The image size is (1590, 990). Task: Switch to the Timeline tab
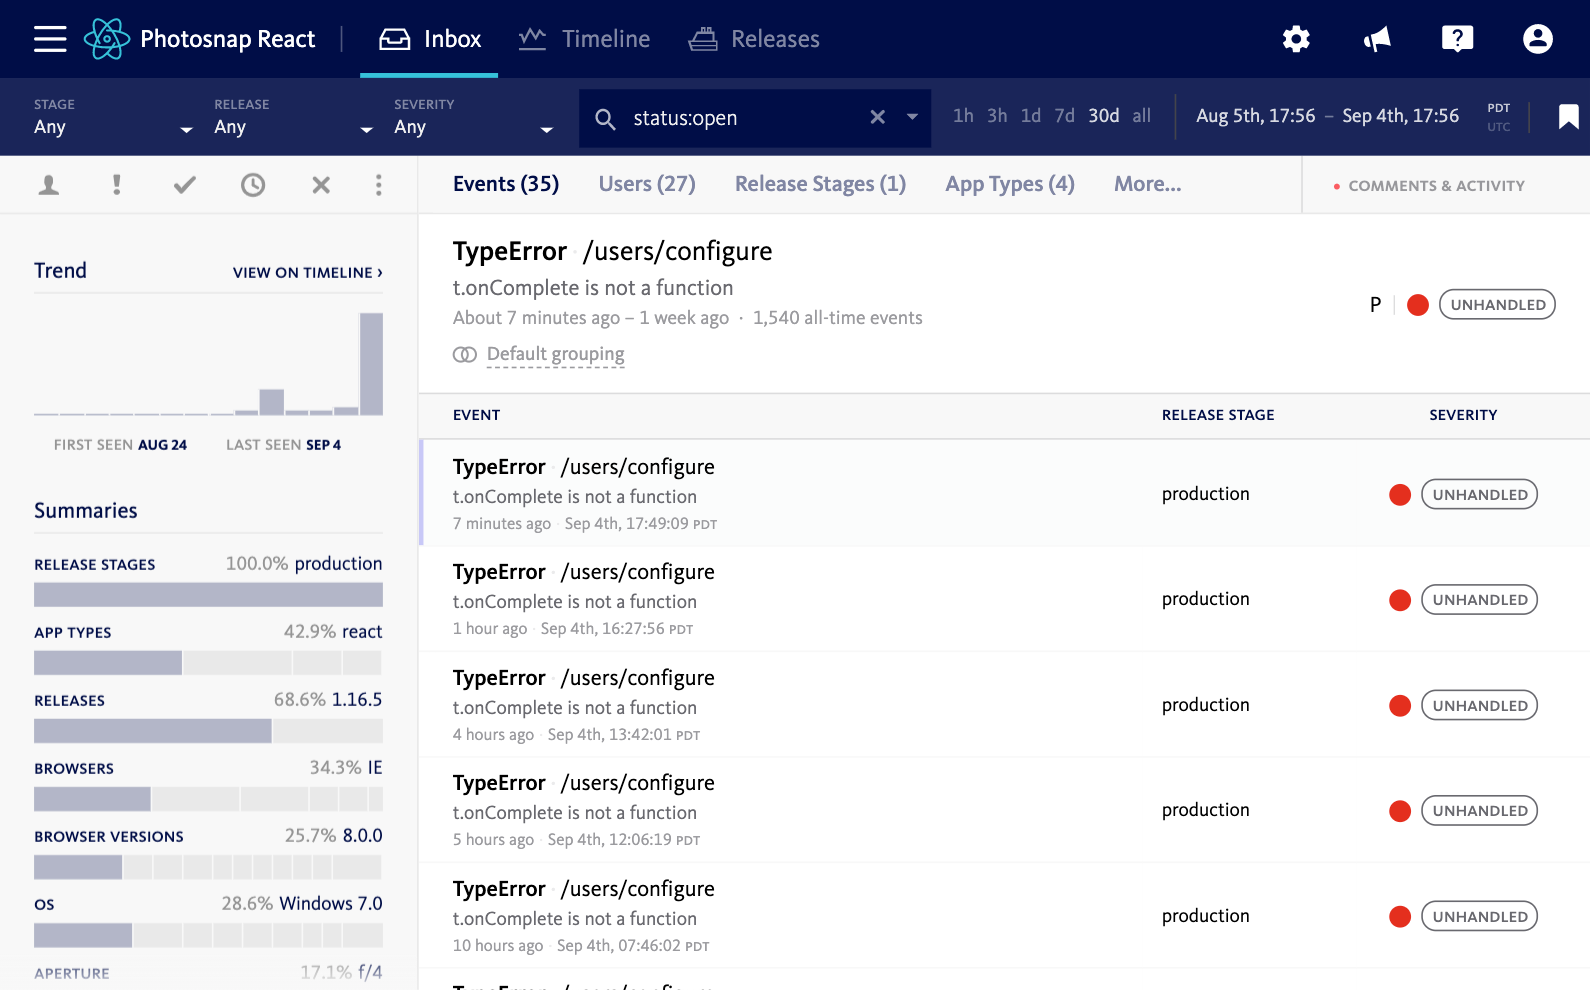pyautogui.click(x=584, y=39)
